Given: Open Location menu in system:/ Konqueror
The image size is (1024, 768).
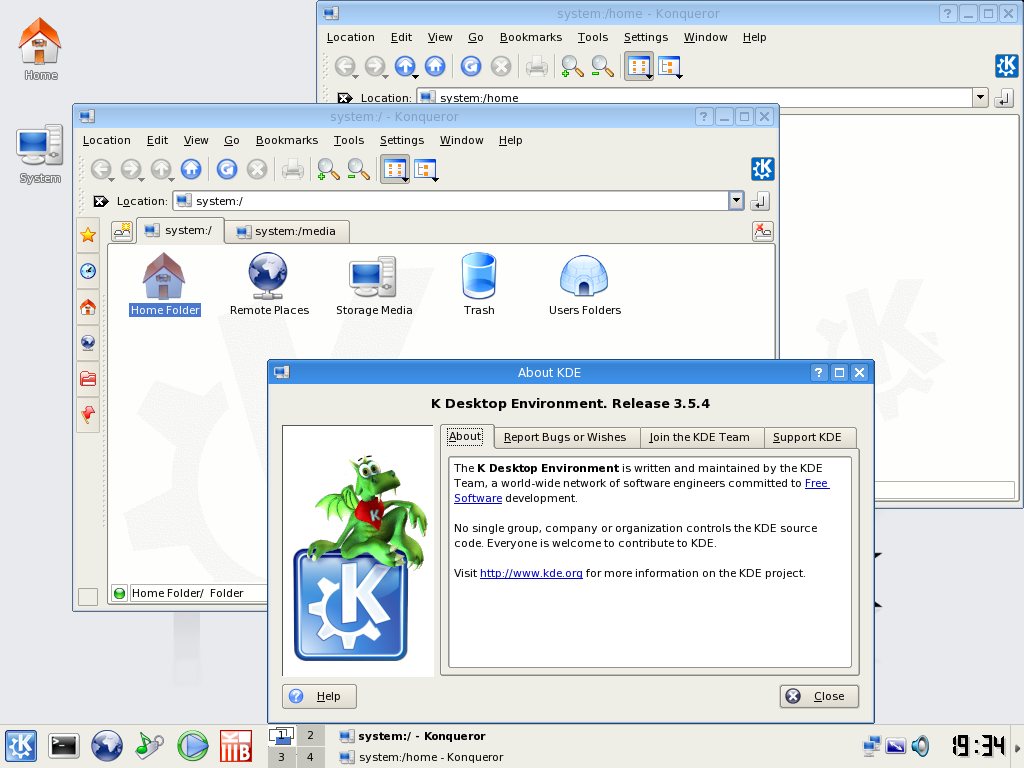Looking at the screenshot, I should 106,140.
